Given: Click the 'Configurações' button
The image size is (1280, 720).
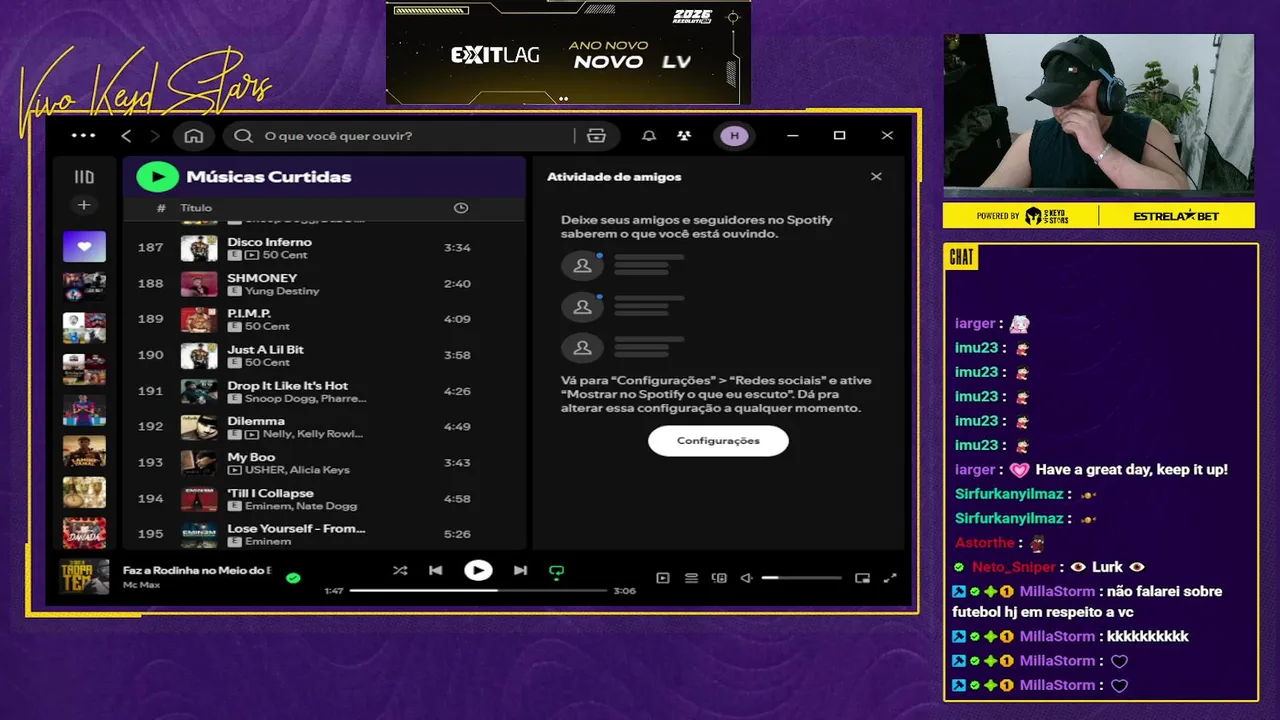Looking at the screenshot, I should click(x=718, y=441).
